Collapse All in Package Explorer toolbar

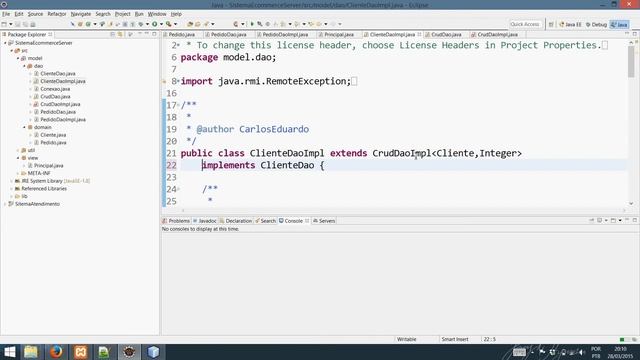pyautogui.click(x=113, y=34)
